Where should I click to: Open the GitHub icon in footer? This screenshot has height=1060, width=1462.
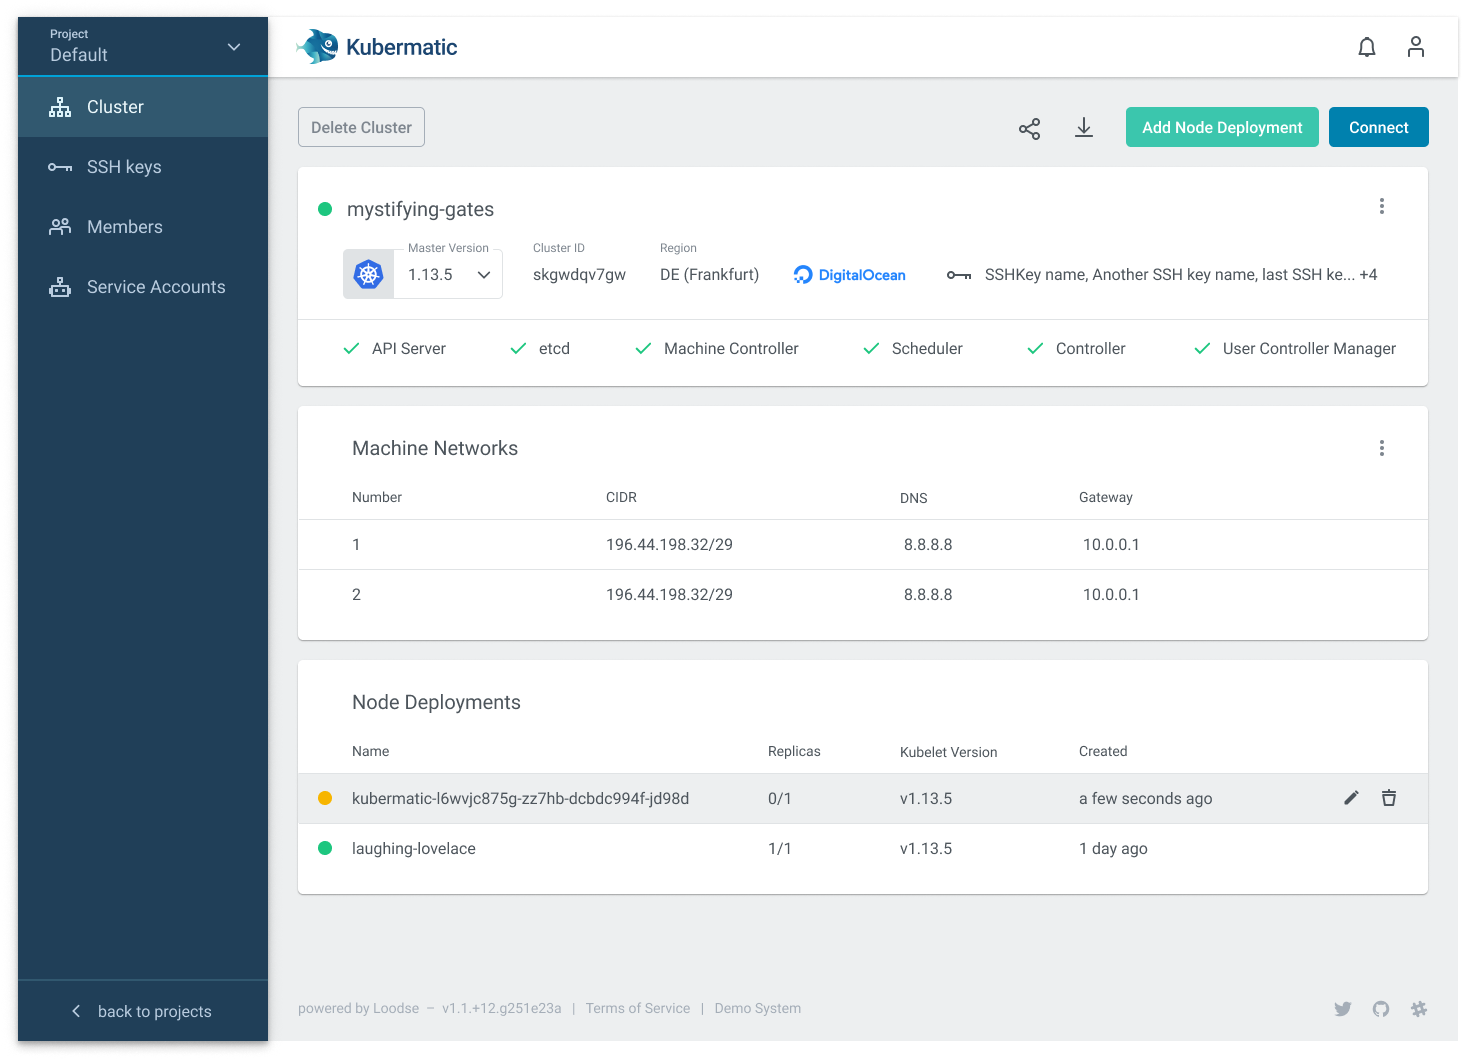coord(1381,1009)
